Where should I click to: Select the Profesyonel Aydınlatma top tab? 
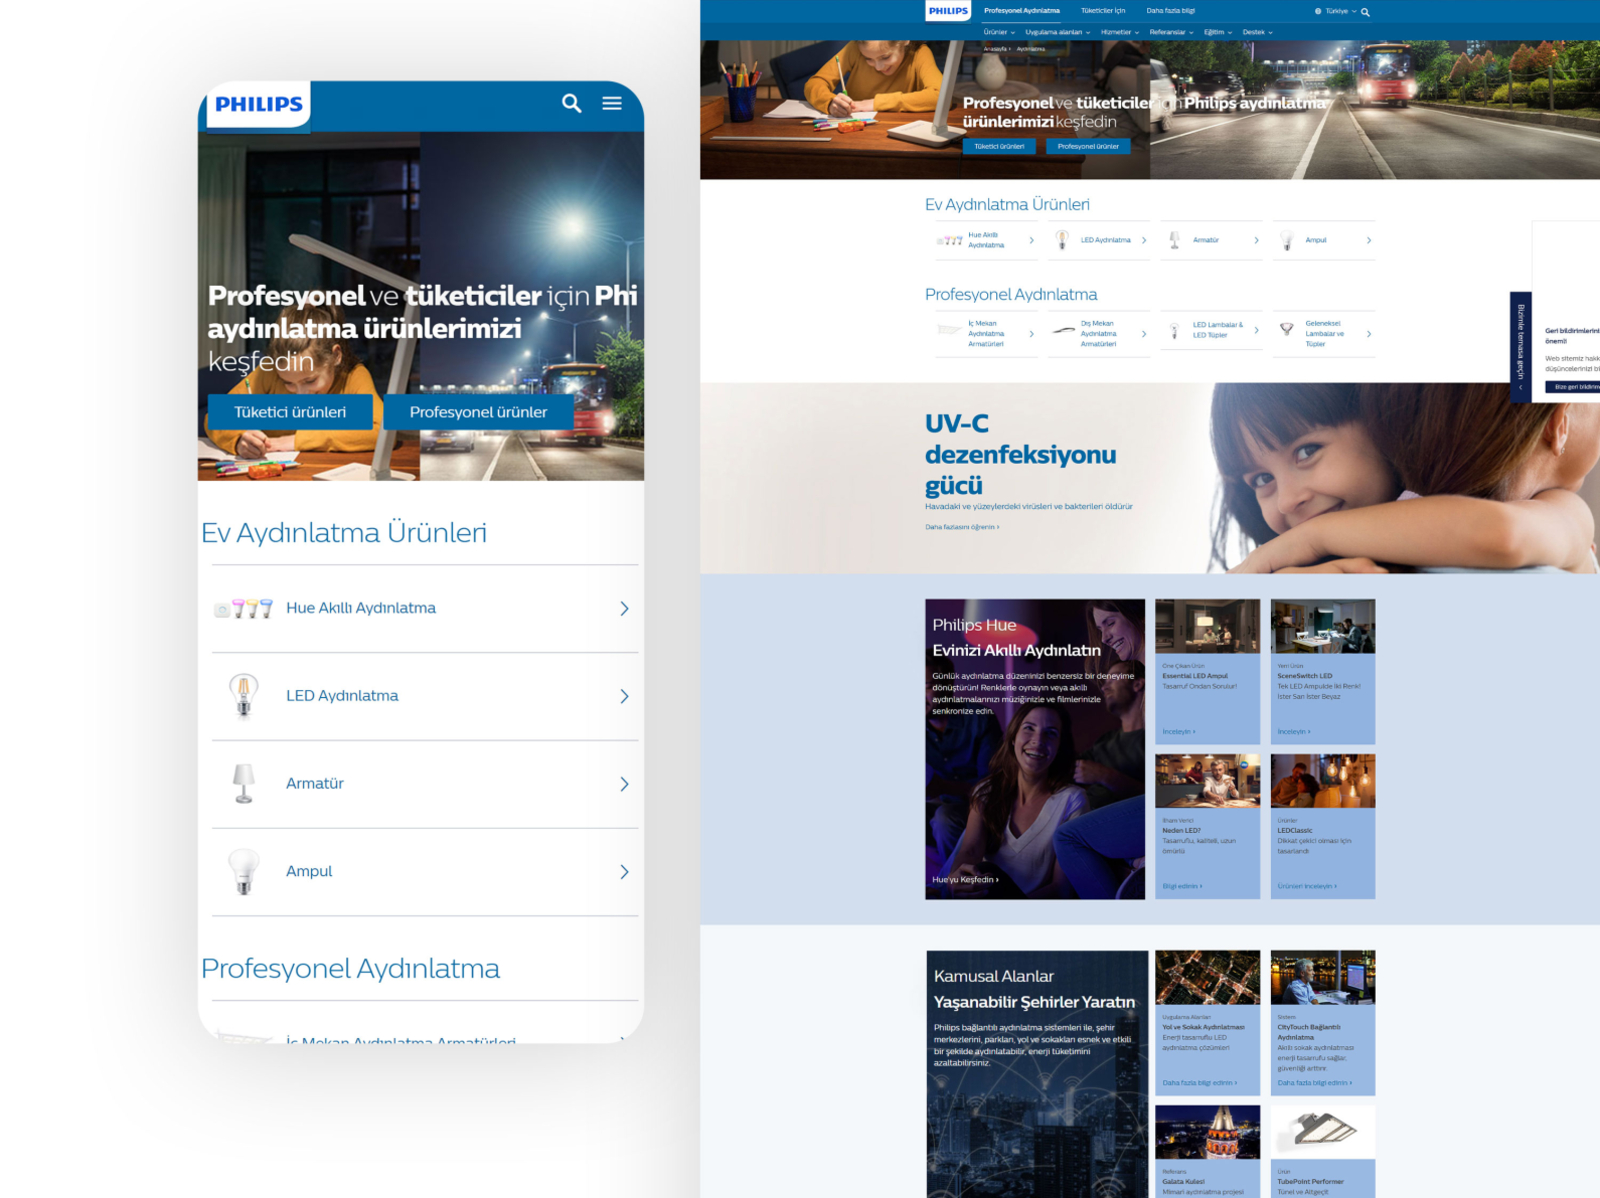click(1021, 11)
